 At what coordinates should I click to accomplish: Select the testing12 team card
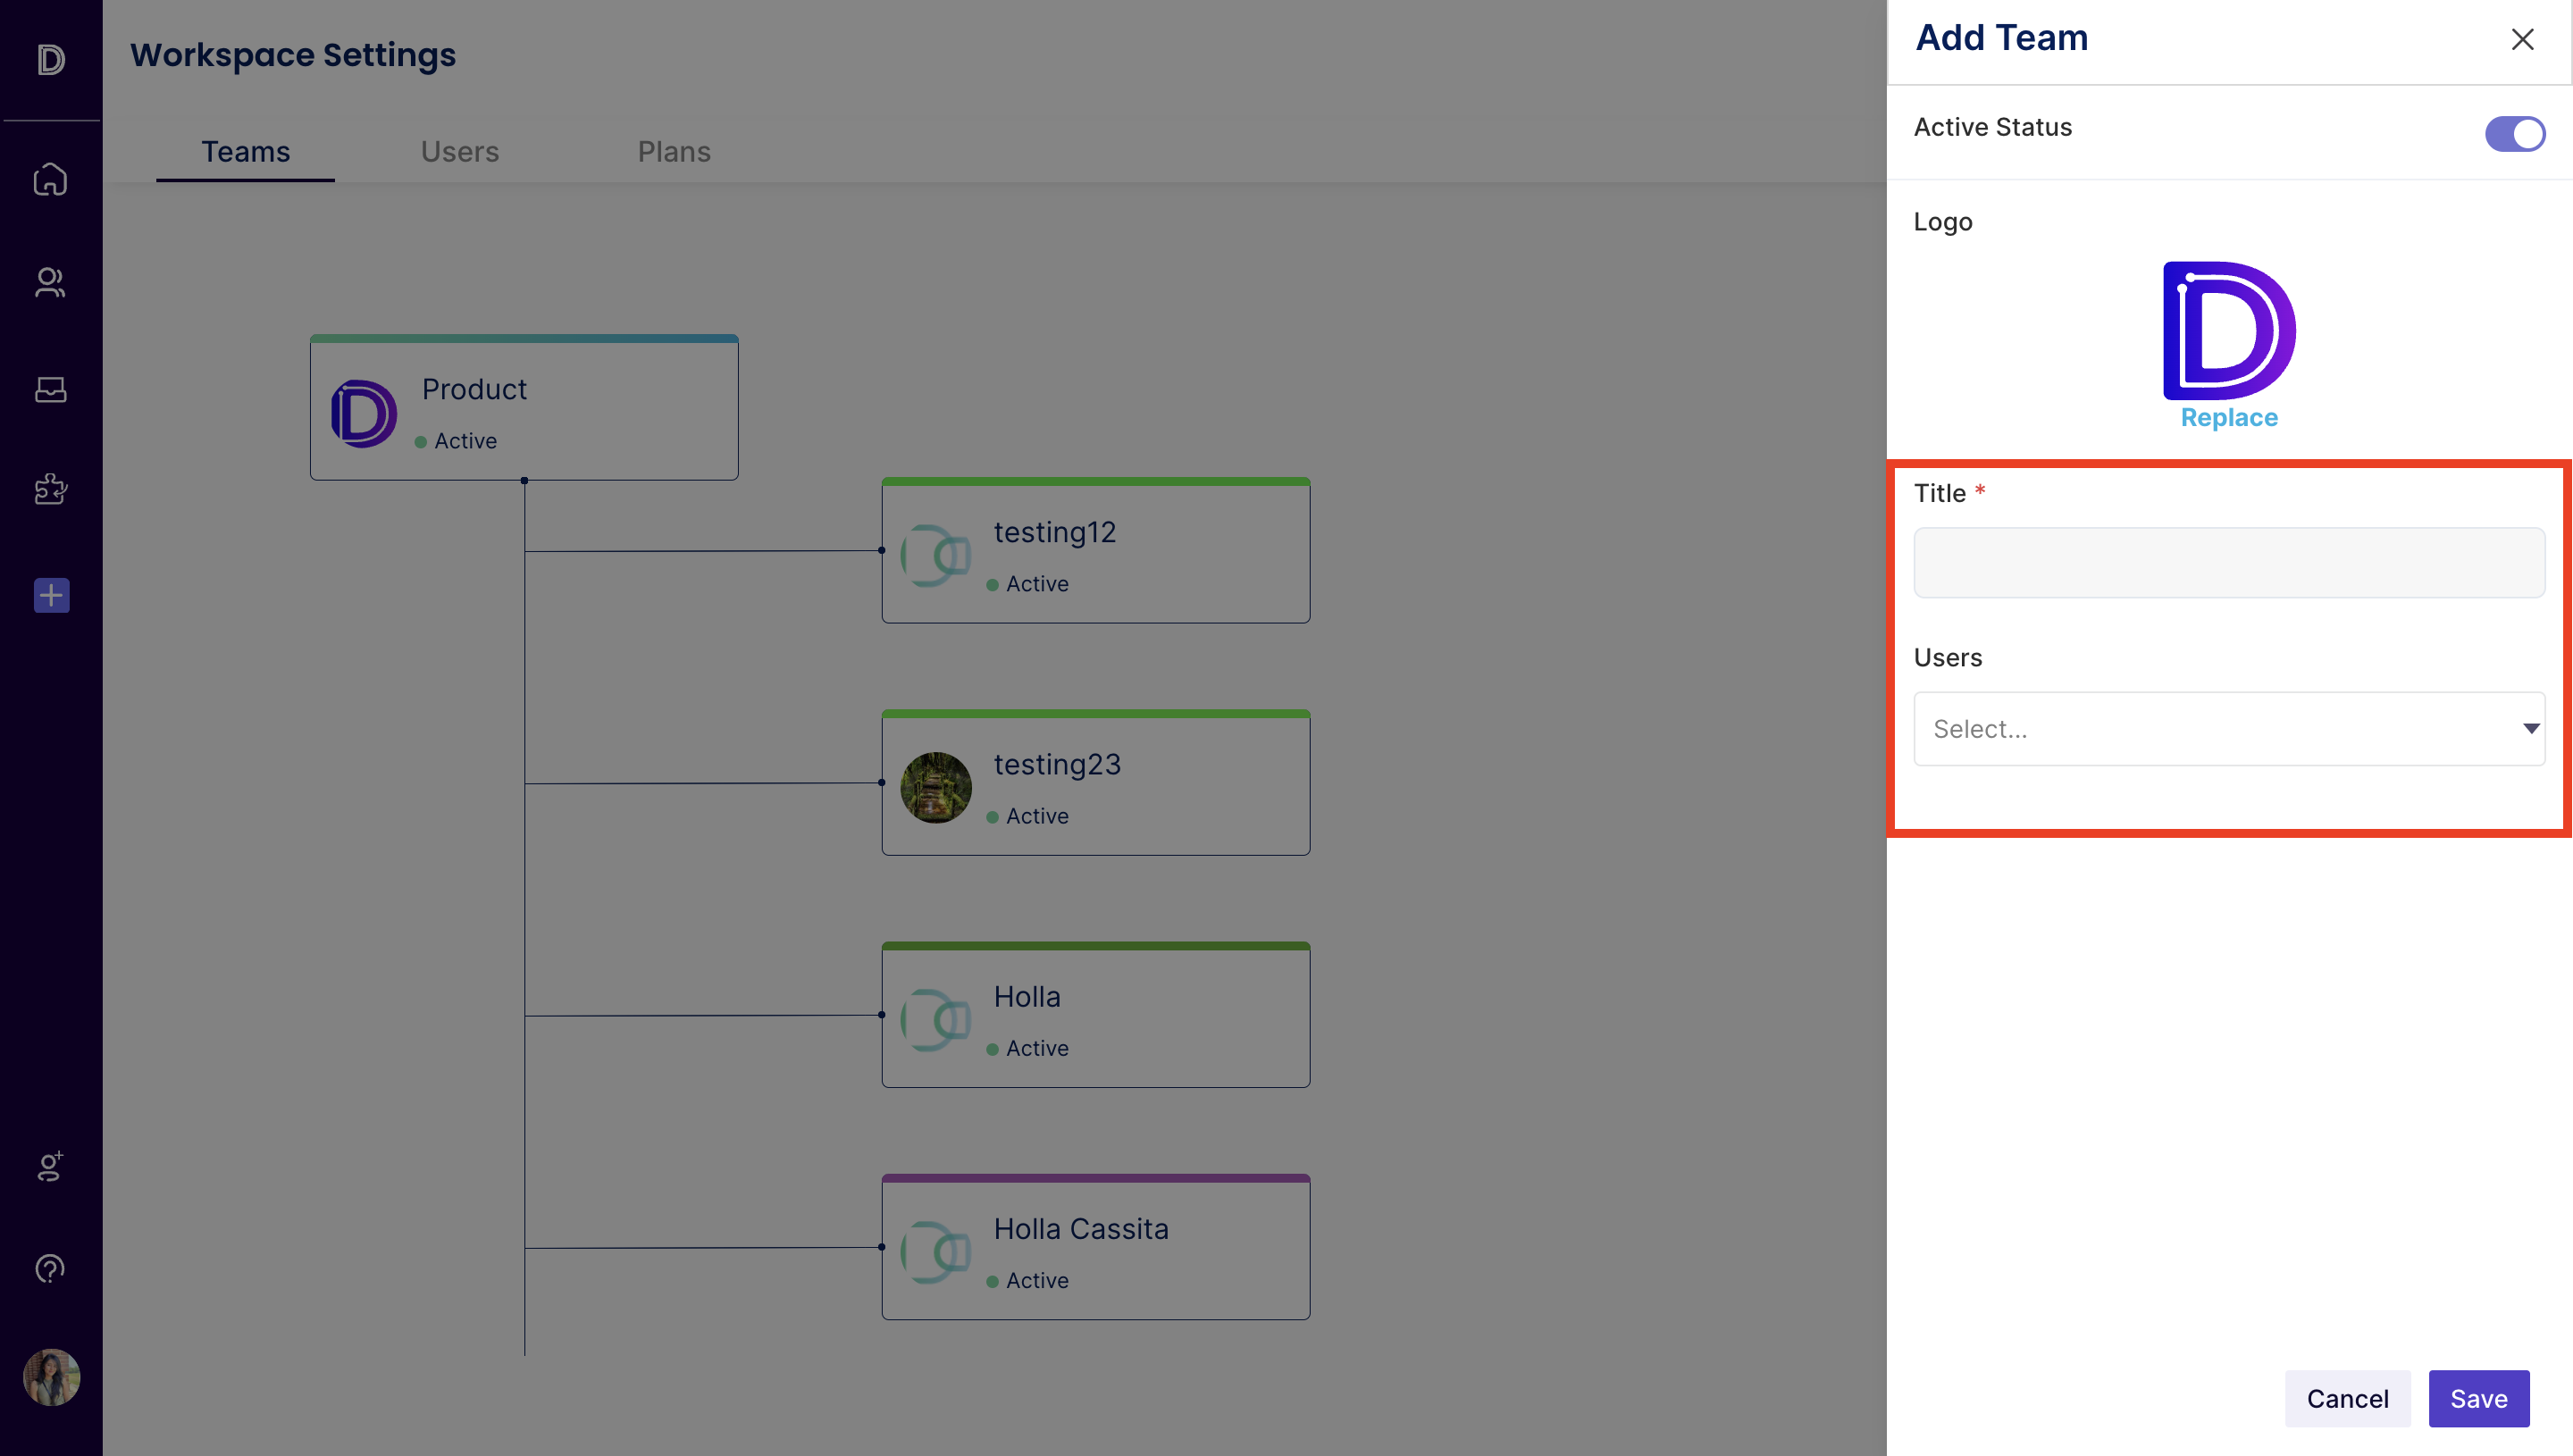click(1096, 550)
